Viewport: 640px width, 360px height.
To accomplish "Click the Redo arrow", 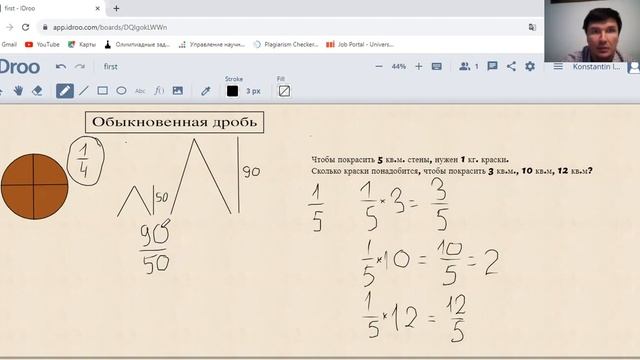I will 80,67.
